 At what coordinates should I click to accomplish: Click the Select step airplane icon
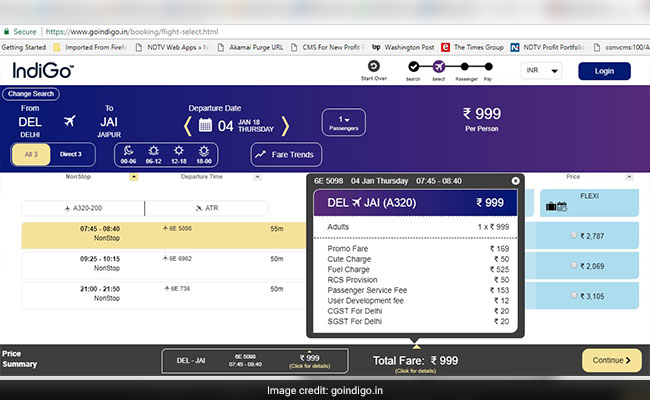pos(439,66)
